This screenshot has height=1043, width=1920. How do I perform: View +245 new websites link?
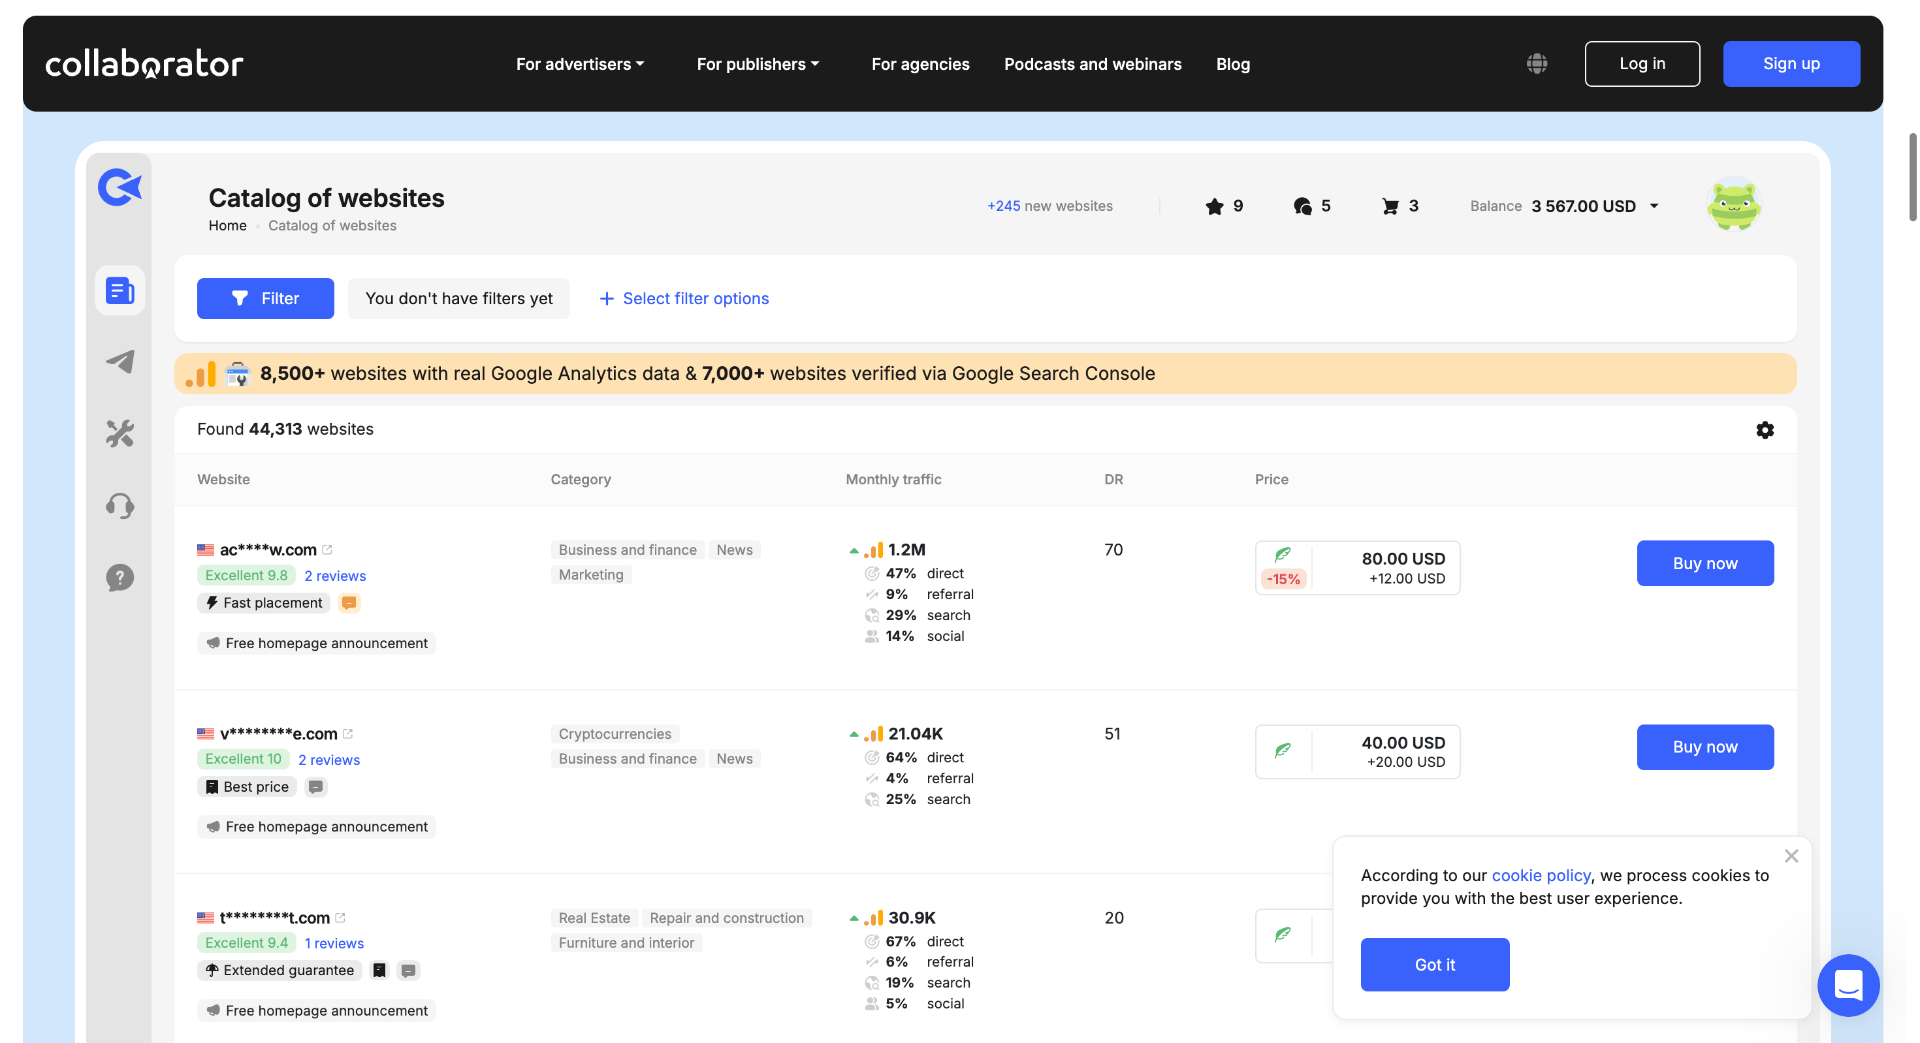(1050, 206)
